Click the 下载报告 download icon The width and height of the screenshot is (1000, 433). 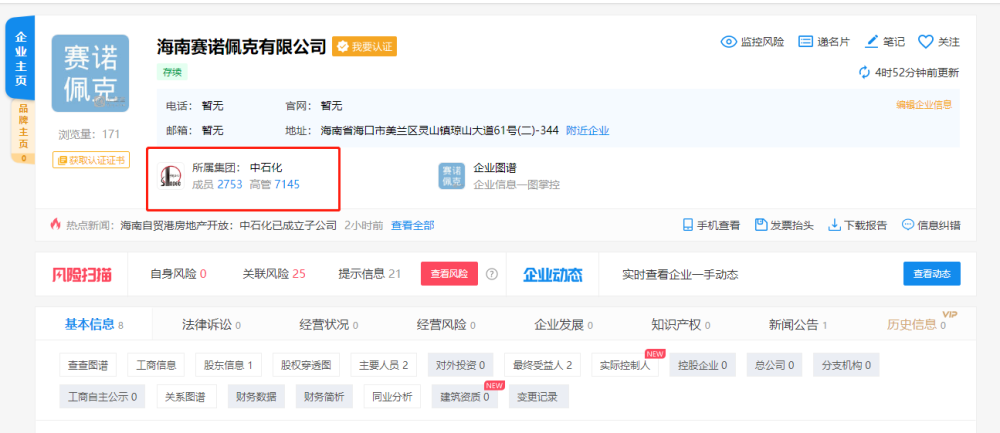pyautogui.click(x=834, y=225)
